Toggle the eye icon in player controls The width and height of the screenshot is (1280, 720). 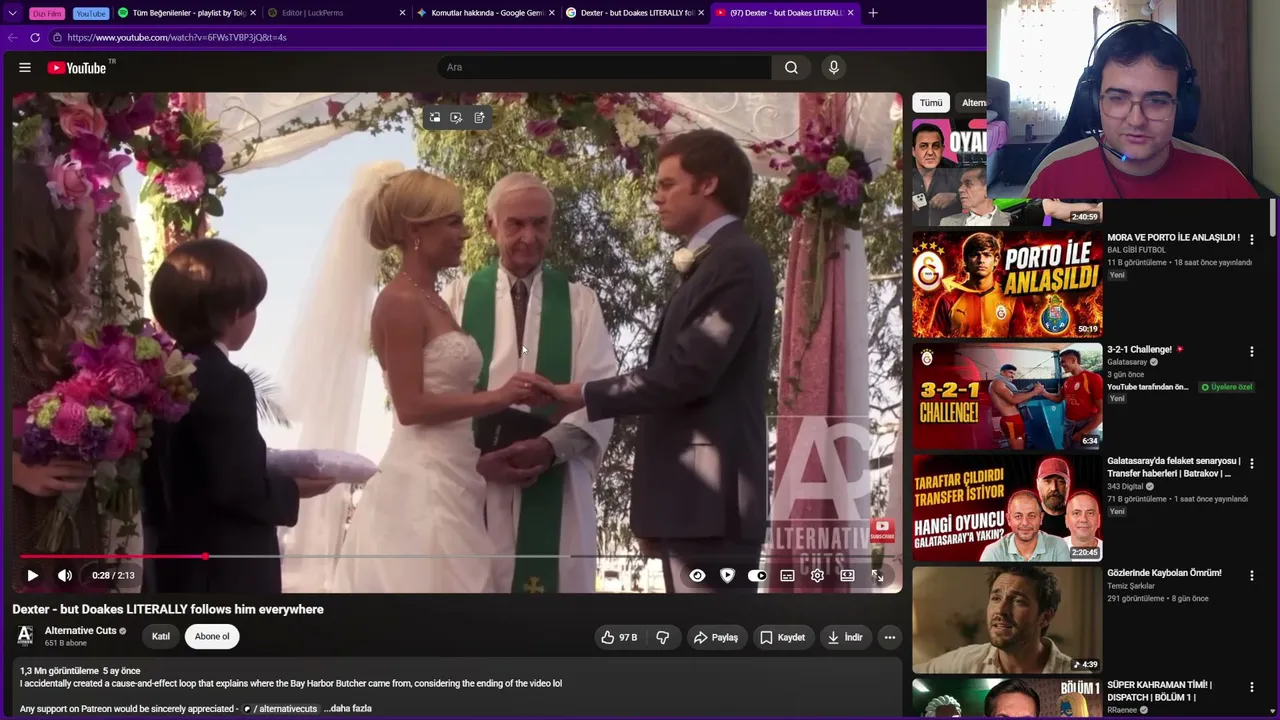pos(697,575)
